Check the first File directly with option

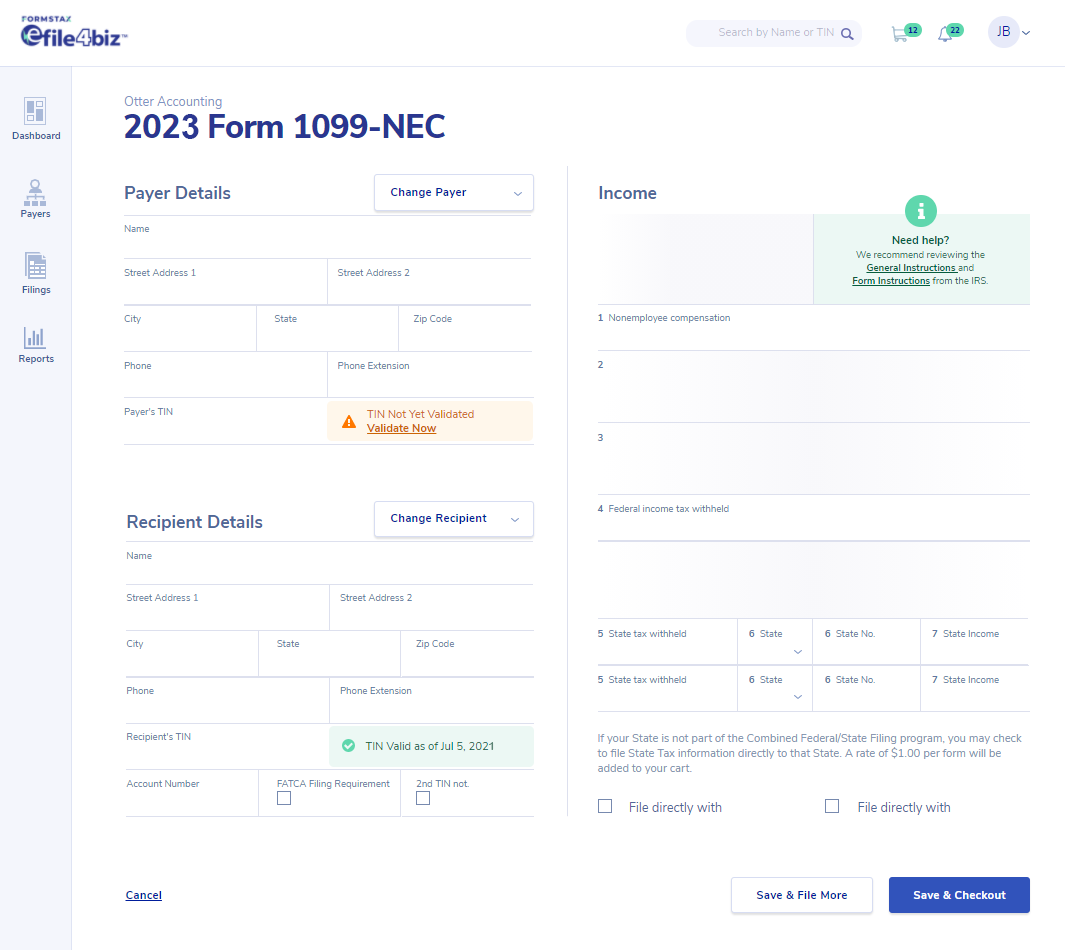(x=605, y=805)
